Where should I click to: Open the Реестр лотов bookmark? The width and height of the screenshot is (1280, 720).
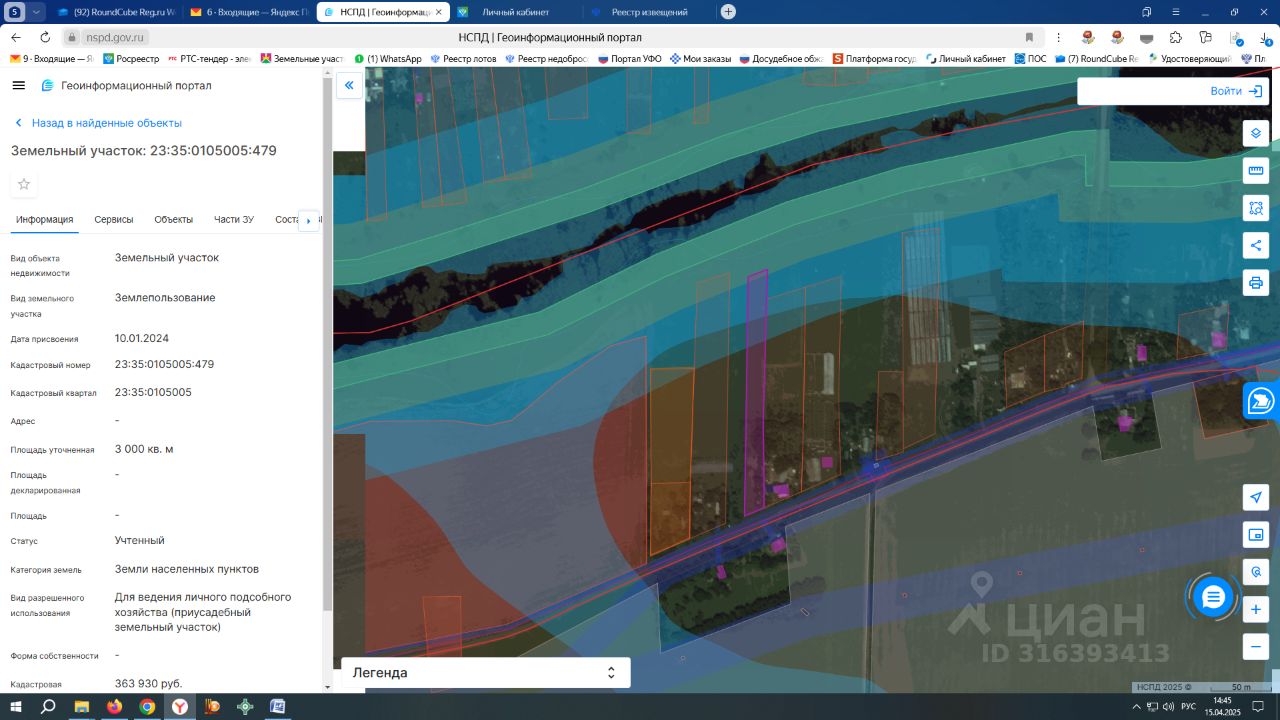click(x=463, y=59)
